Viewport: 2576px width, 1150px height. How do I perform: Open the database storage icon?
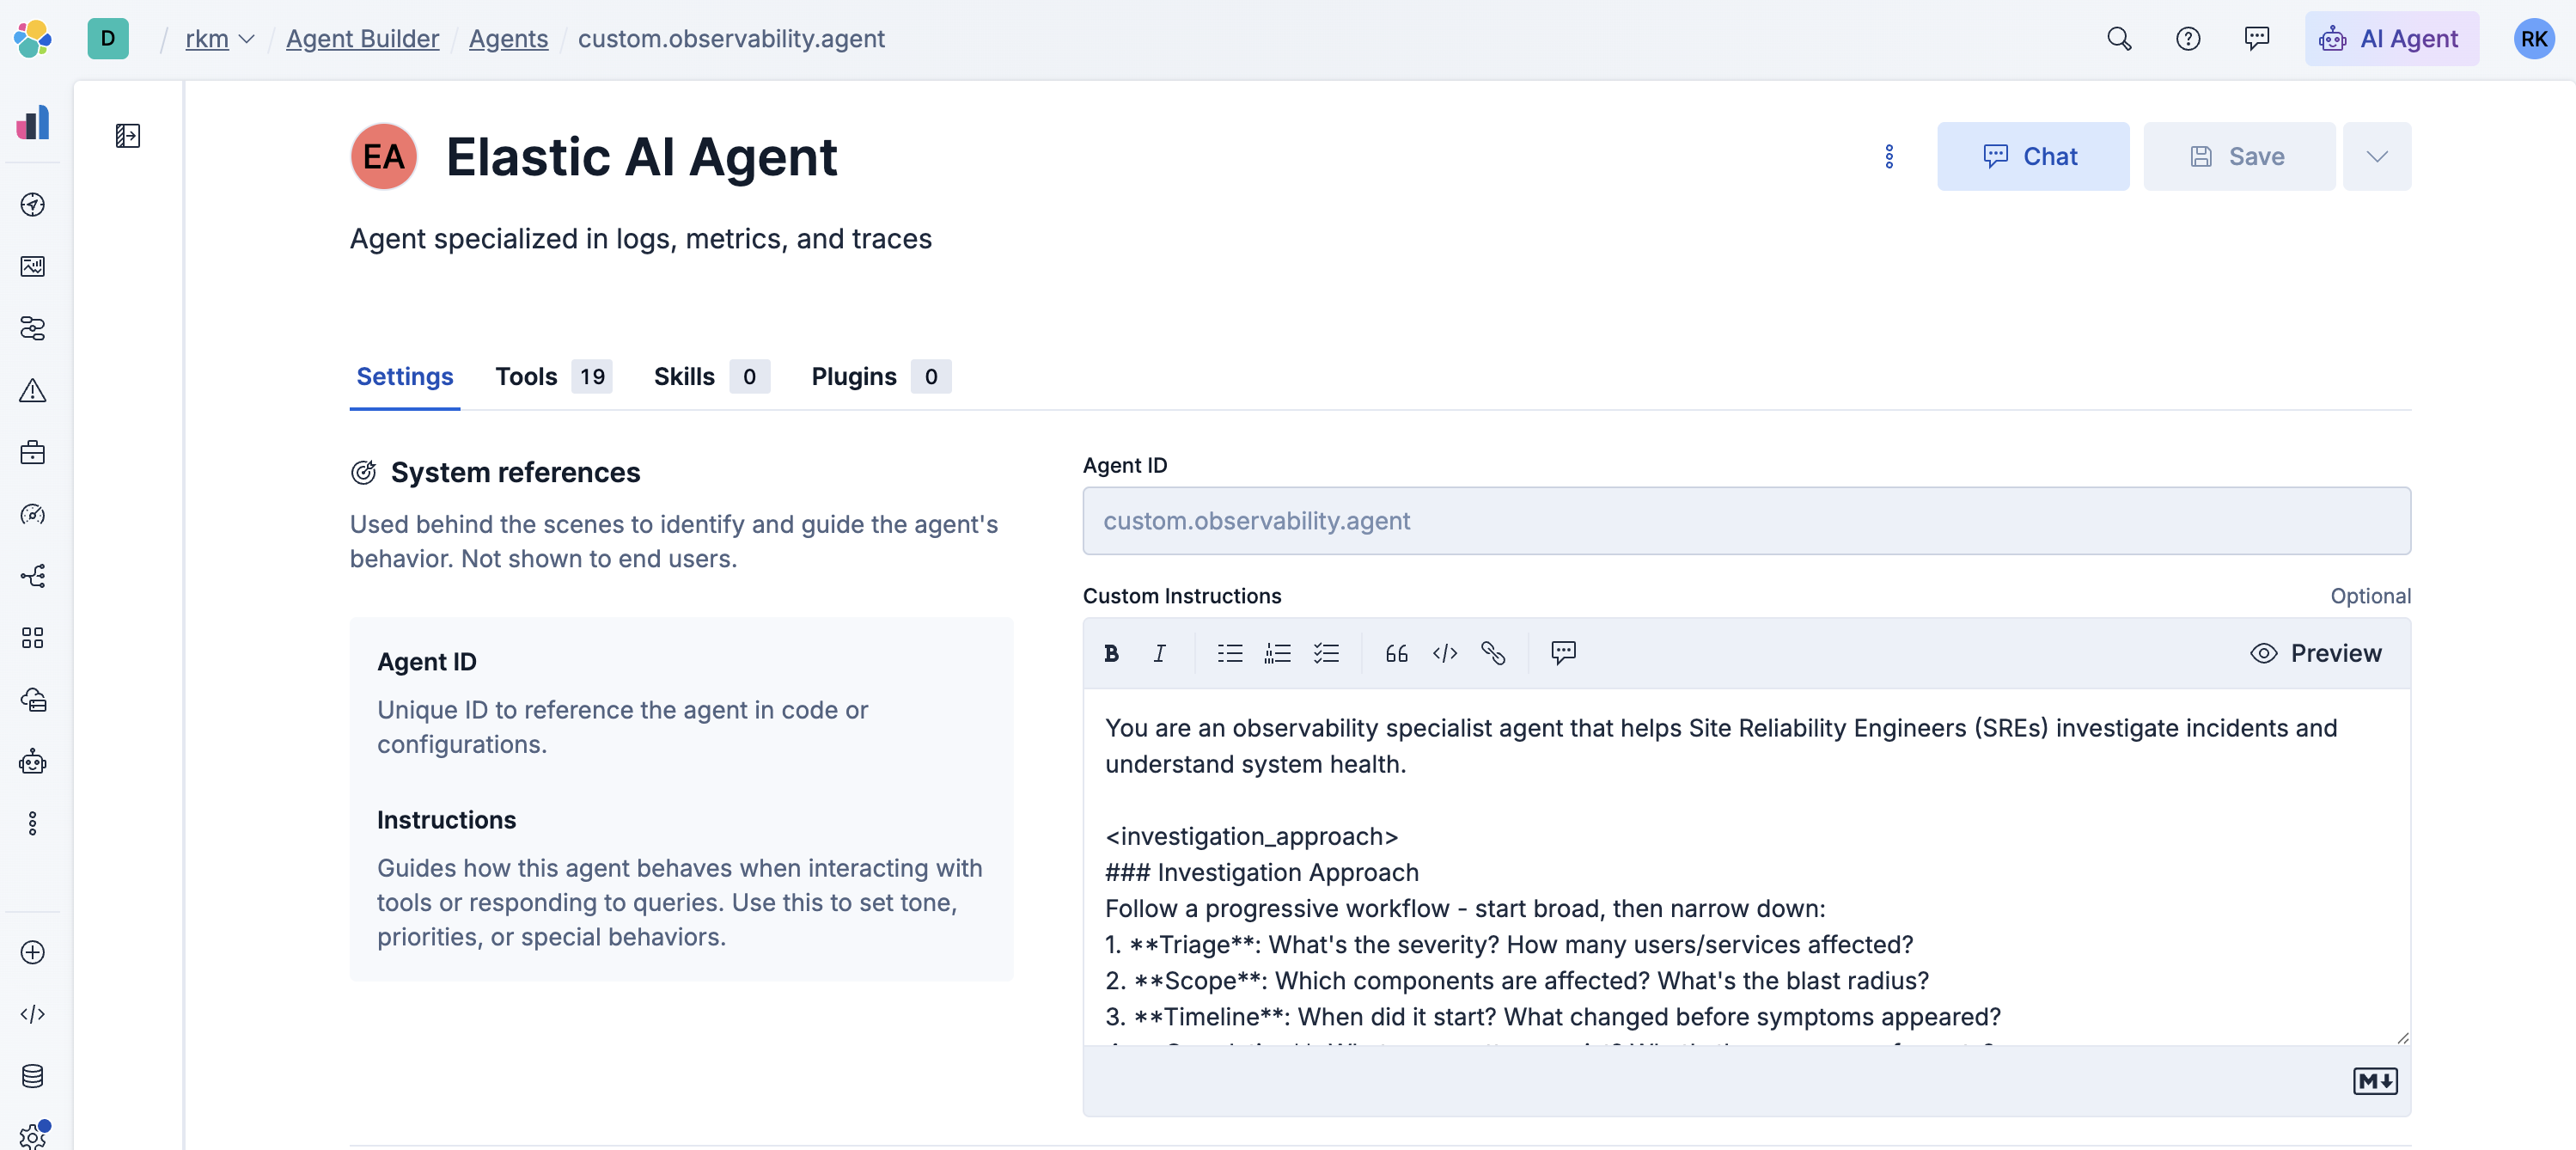click(33, 1077)
